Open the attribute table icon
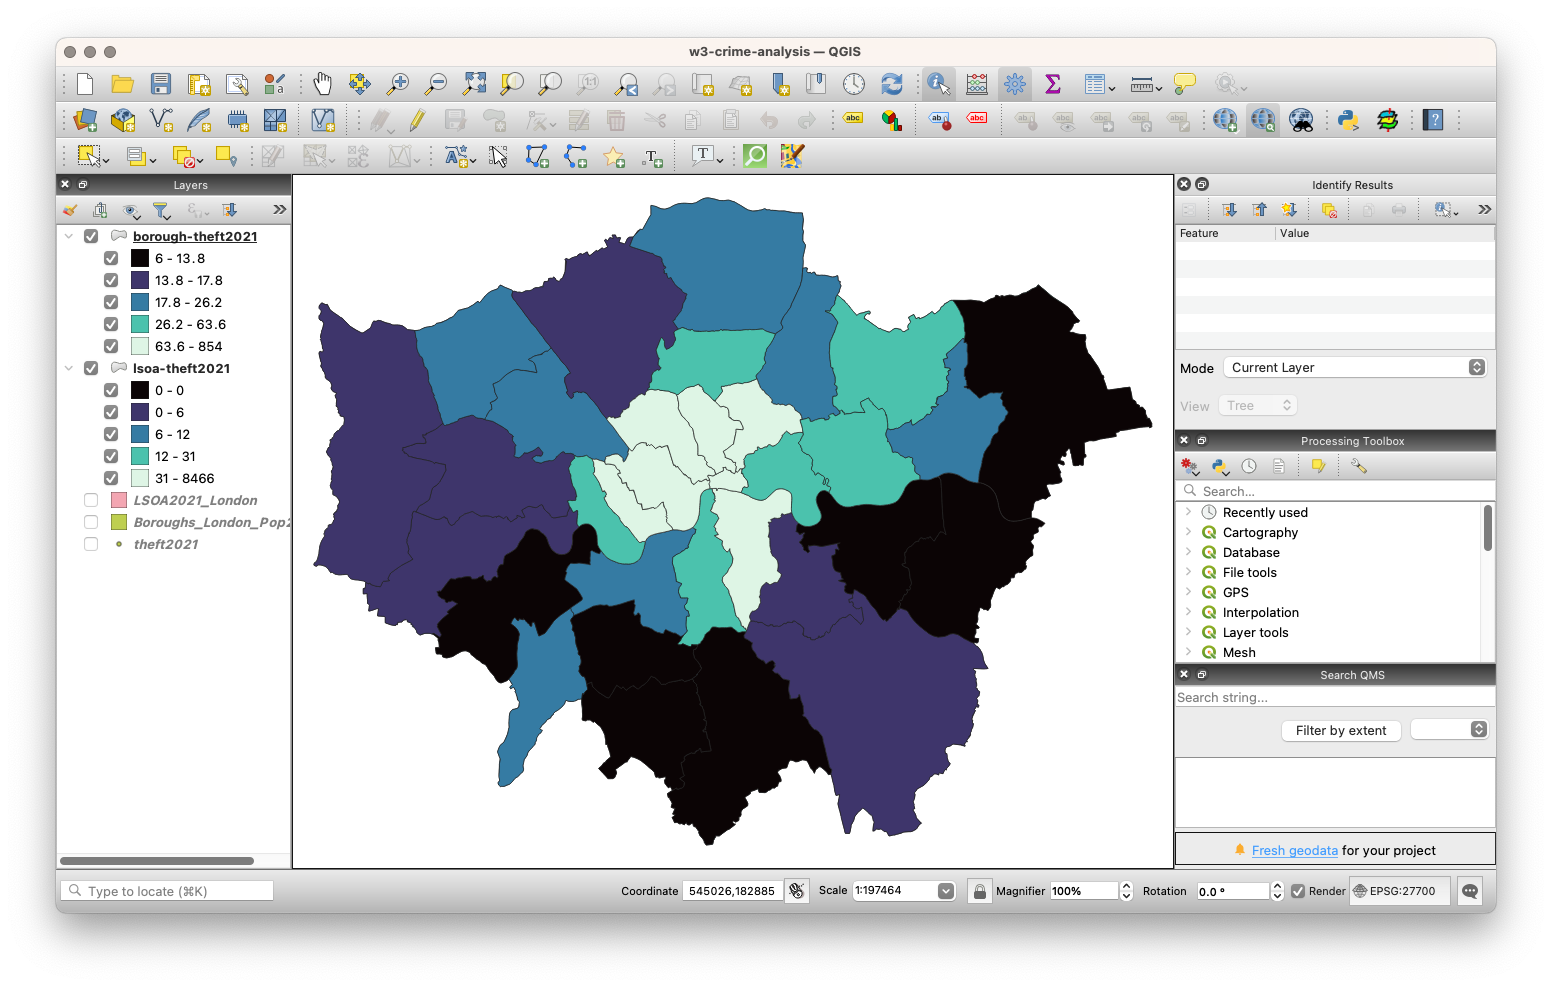 1096,84
